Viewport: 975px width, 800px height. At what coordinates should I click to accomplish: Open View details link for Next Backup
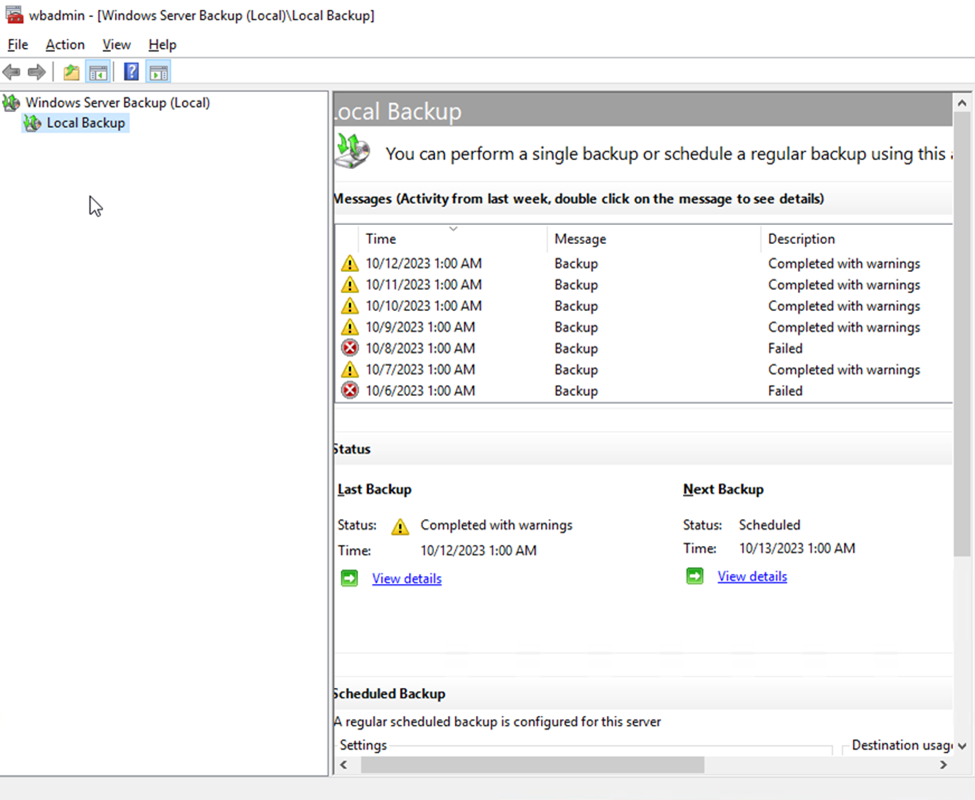click(752, 577)
